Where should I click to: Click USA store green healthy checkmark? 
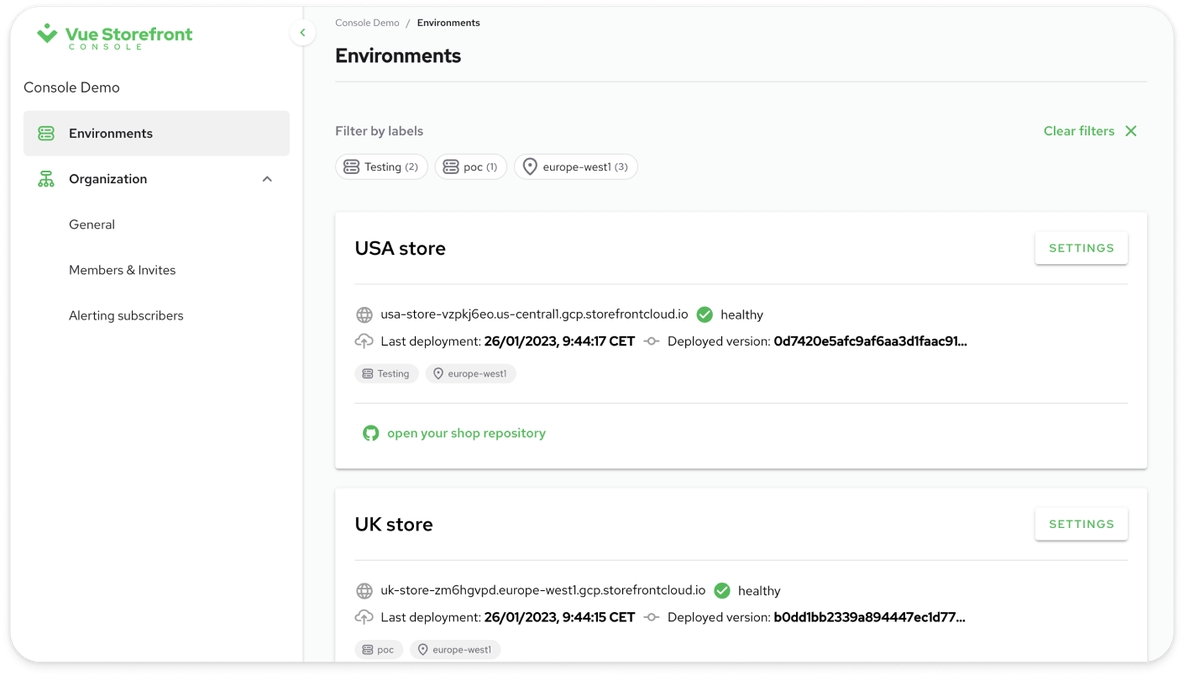tap(705, 315)
